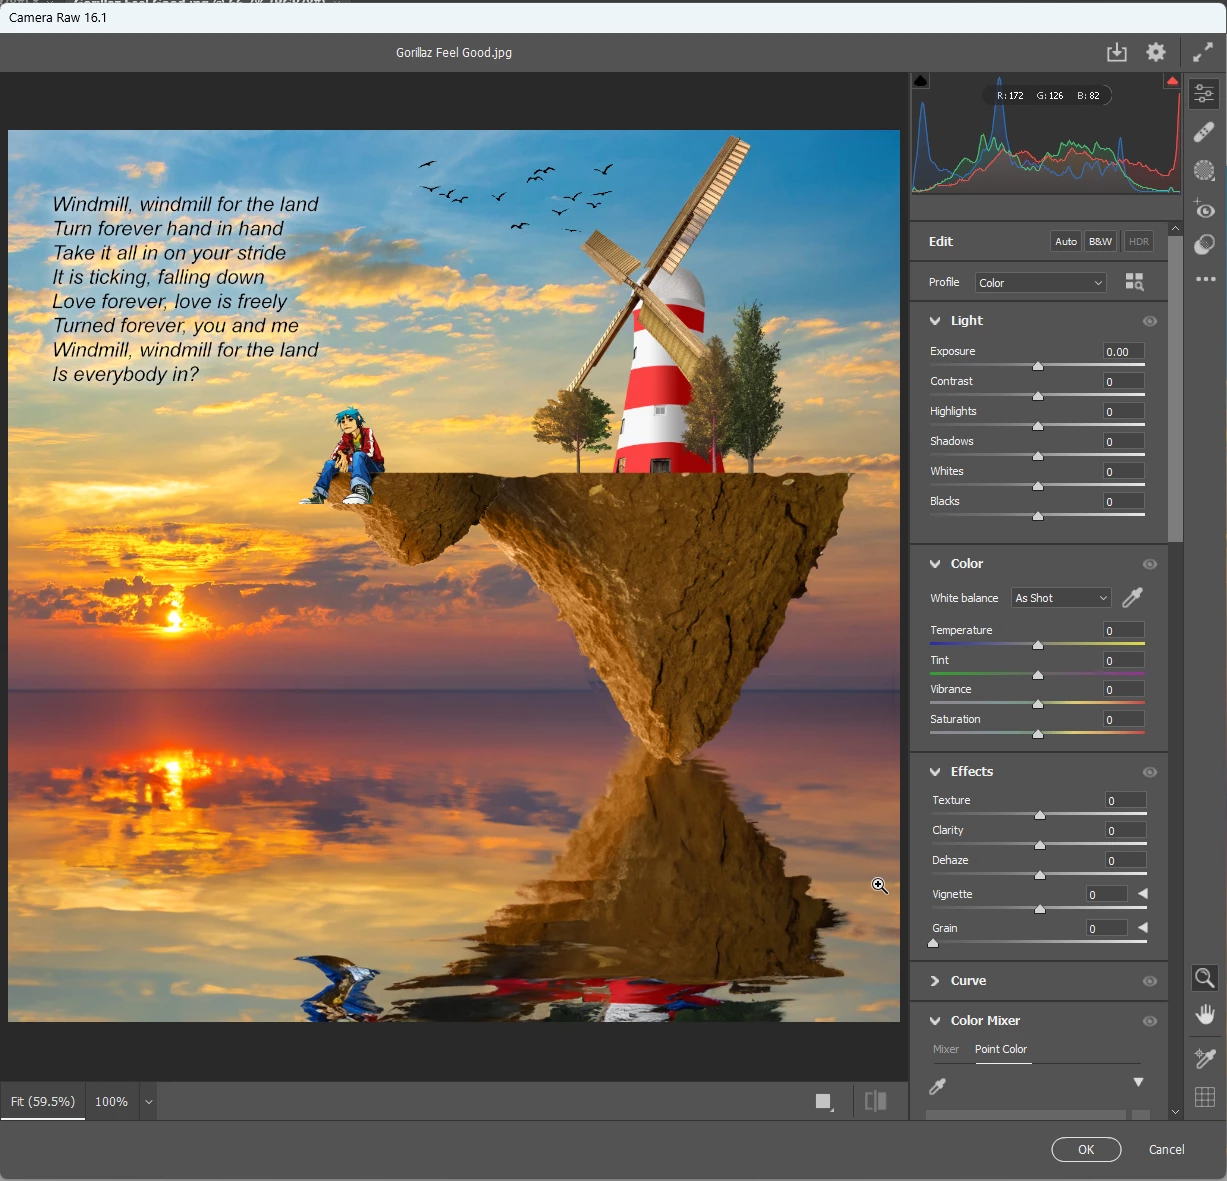The width and height of the screenshot is (1227, 1181).
Task: Toggle shadow clipping warning in the histogram
Action: tap(921, 81)
